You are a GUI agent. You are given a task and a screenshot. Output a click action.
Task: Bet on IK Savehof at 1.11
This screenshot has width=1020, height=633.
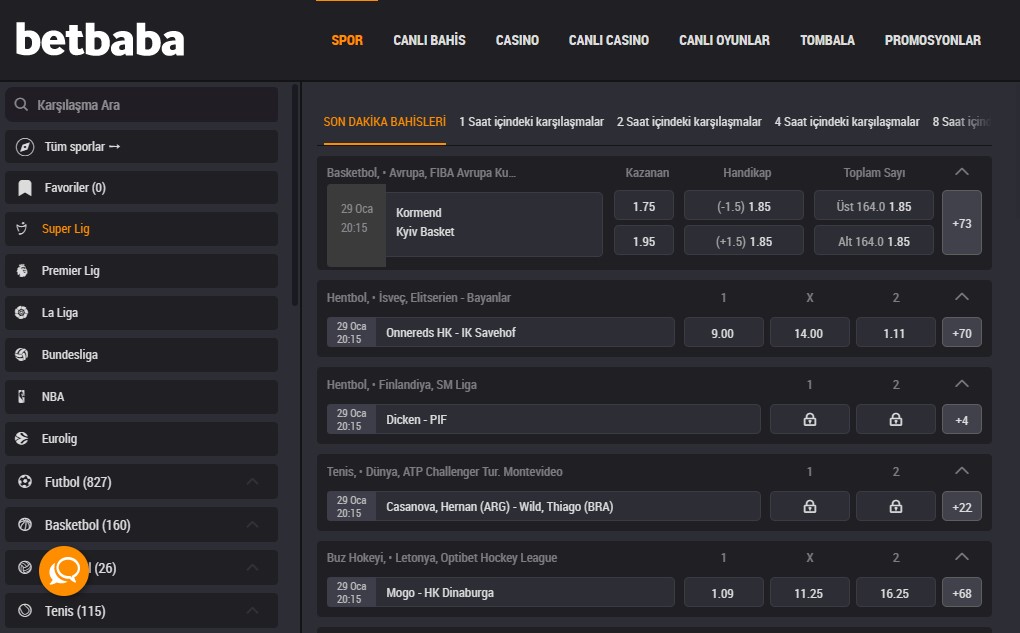[x=896, y=333]
